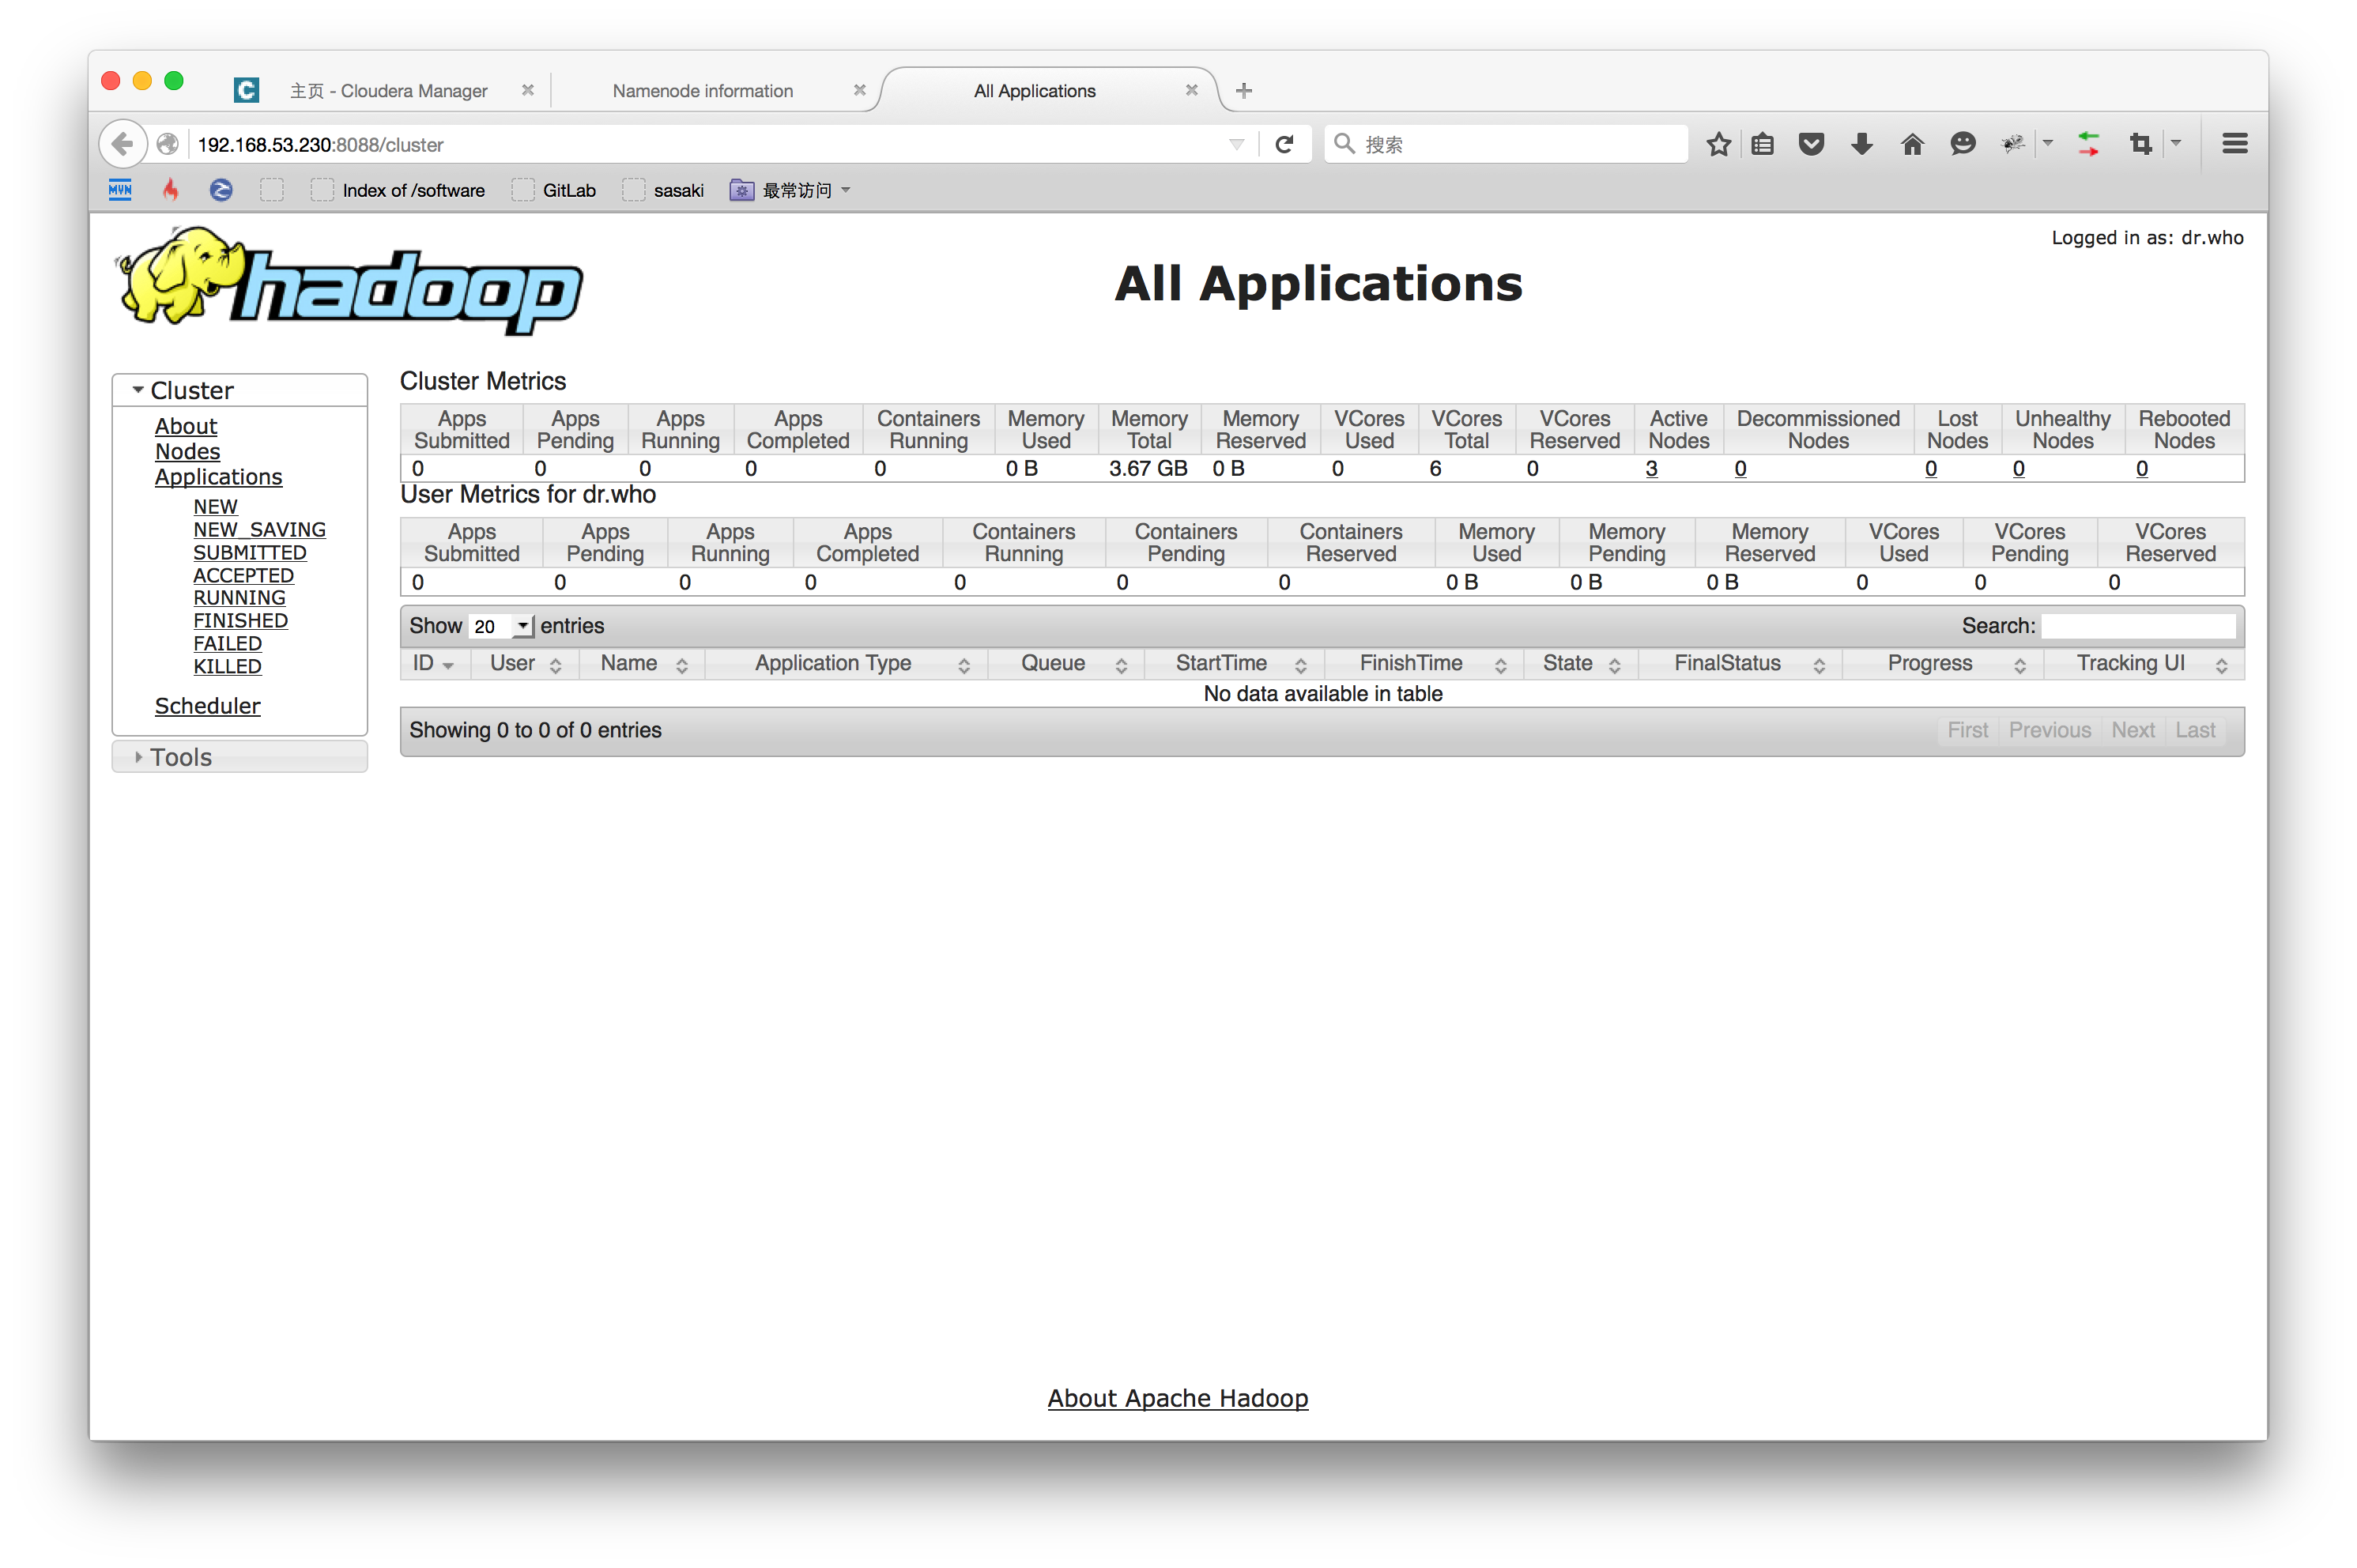This screenshot has height=1568, width=2357.
Task: Expand the Tools section in sidebar
Action: click(180, 756)
